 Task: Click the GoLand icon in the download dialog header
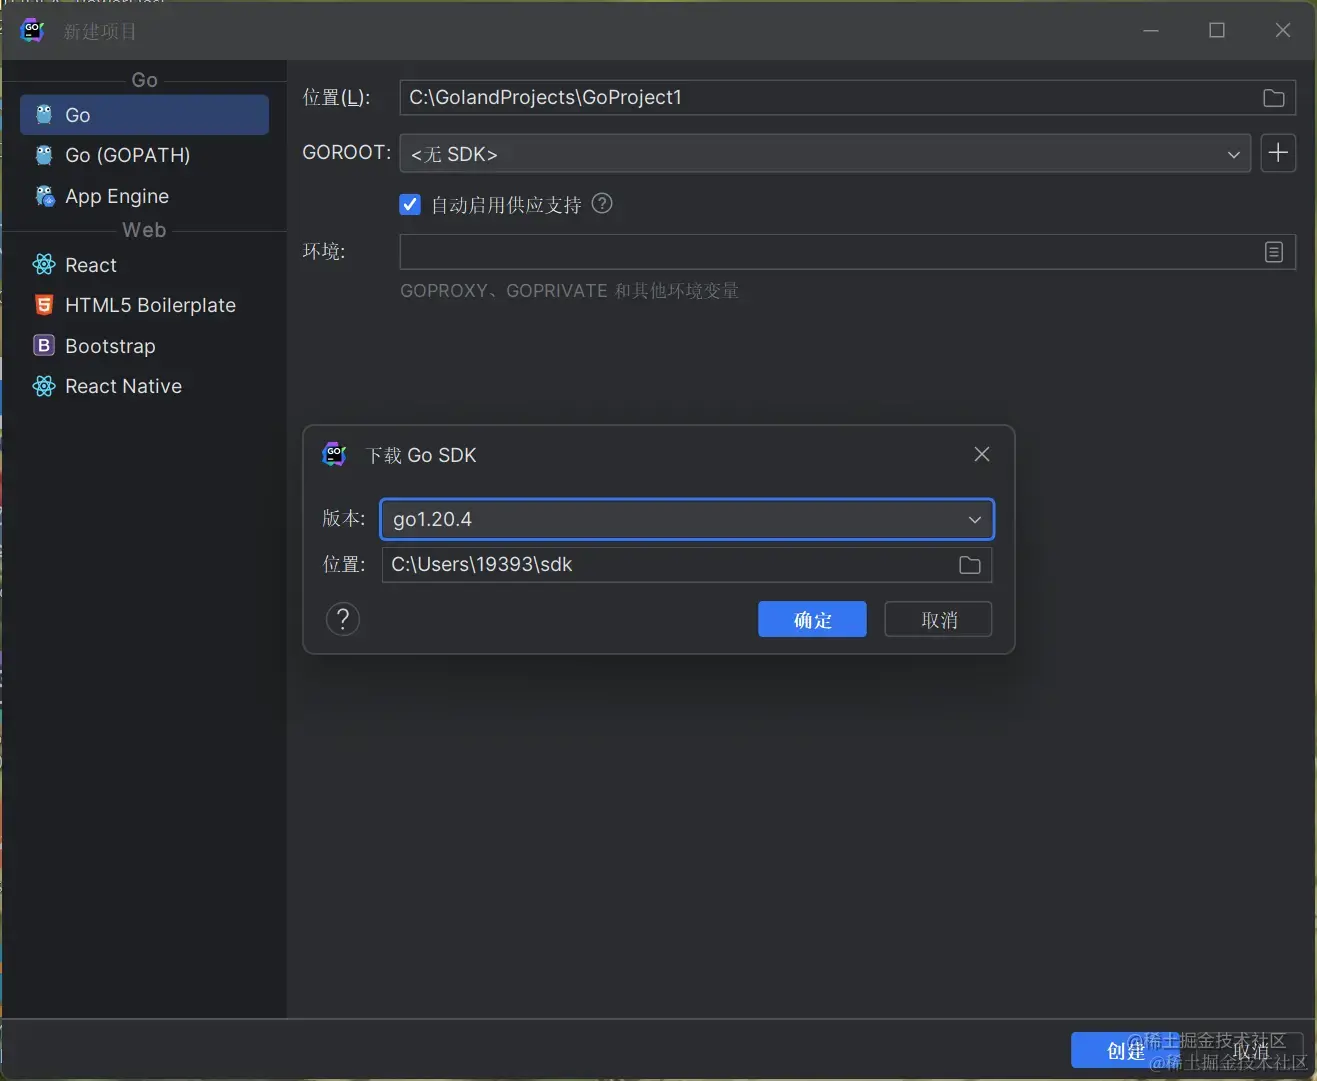(x=335, y=454)
